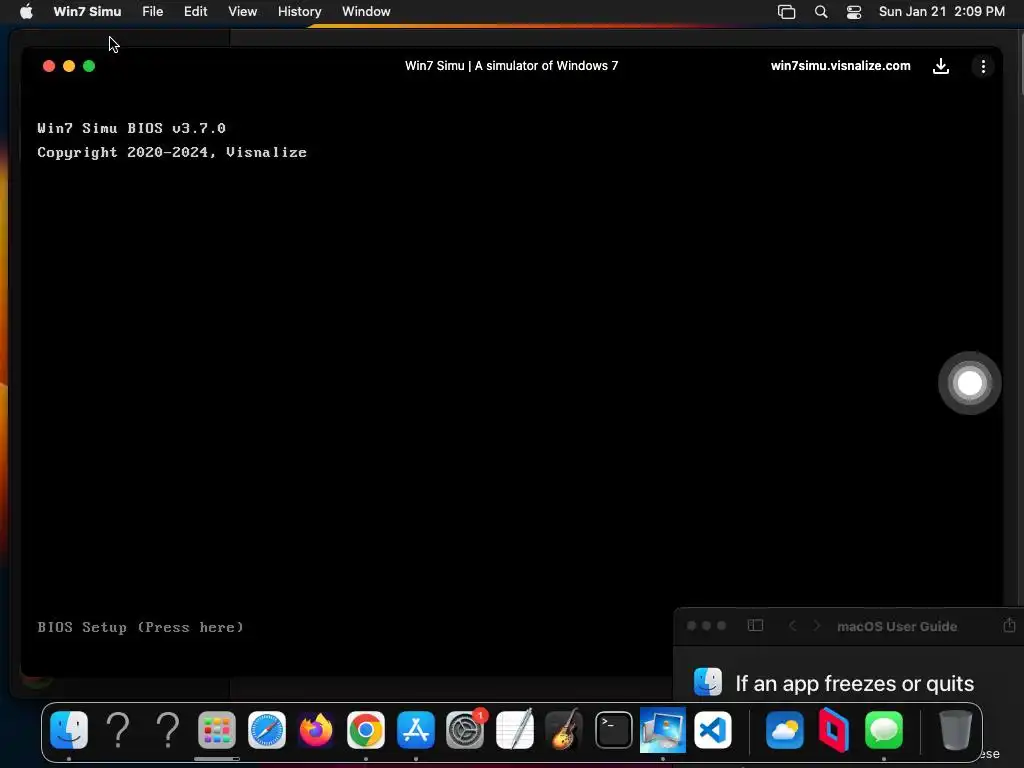1024x768 pixels.
Task: Click the Stage Manager icon in menu bar
Action: click(786, 12)
